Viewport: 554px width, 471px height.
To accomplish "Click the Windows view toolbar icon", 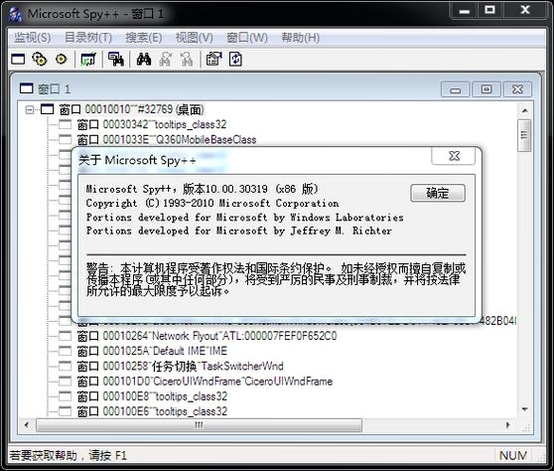I will click(18, 59).
